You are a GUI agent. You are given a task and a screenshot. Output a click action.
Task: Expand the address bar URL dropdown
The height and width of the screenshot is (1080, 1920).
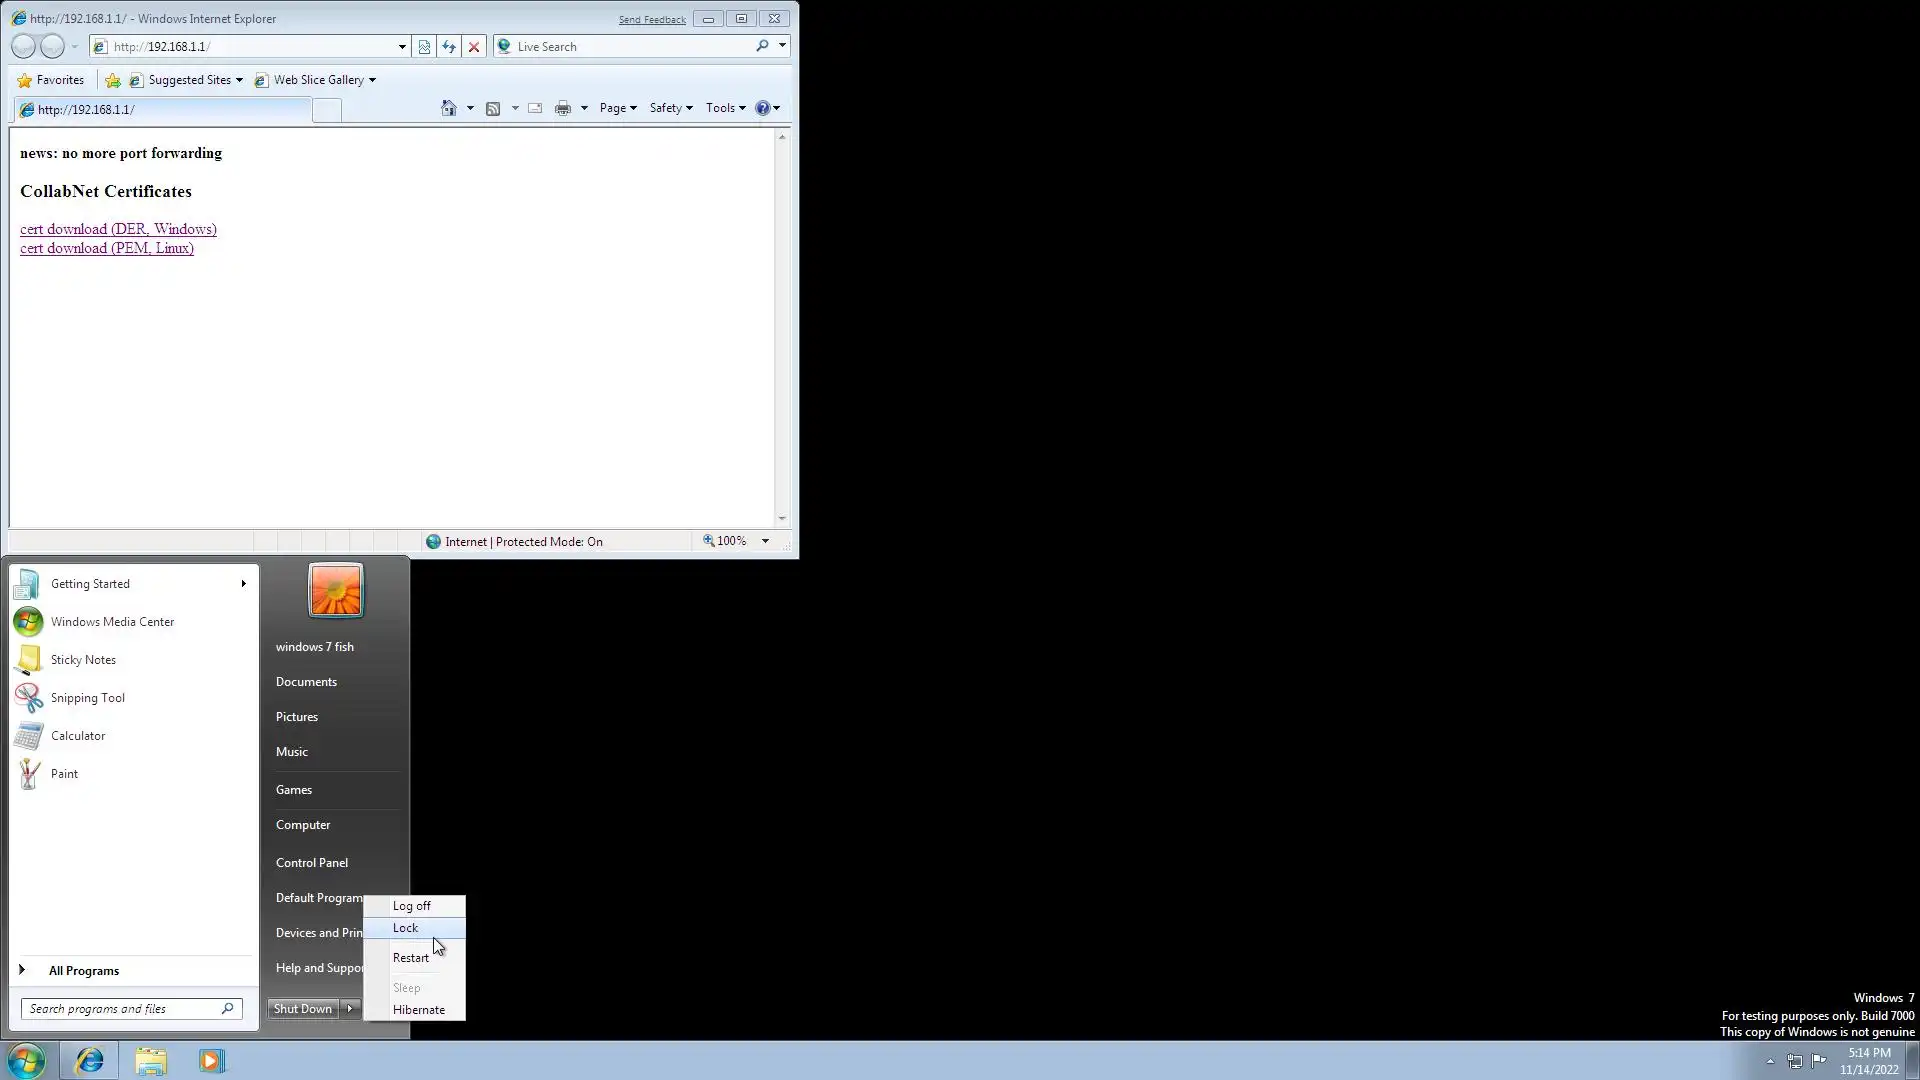(402, 46)
